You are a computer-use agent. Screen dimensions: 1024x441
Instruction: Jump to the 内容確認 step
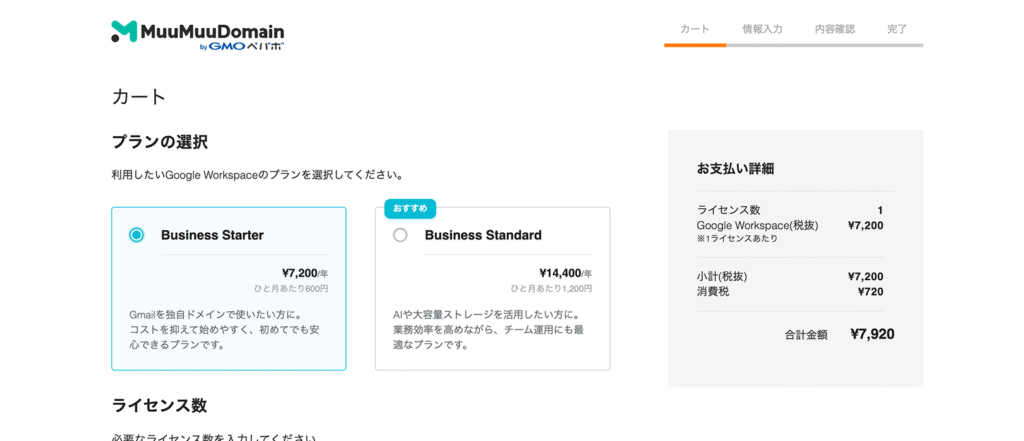[x=835, y=29]
